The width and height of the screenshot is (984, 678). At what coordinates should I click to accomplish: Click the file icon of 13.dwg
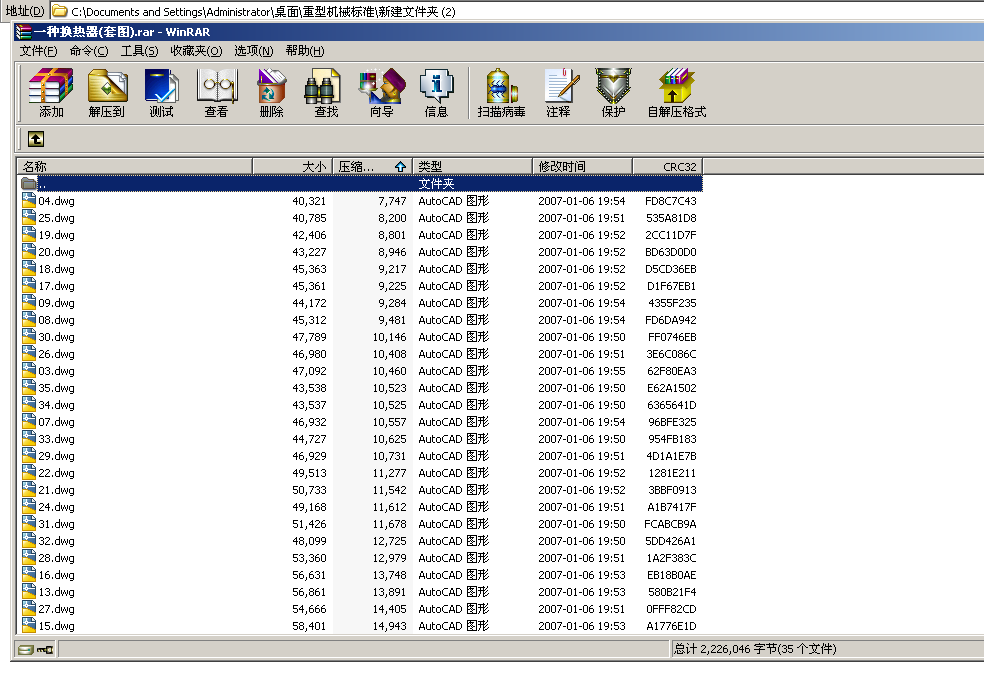coord(28,591)
